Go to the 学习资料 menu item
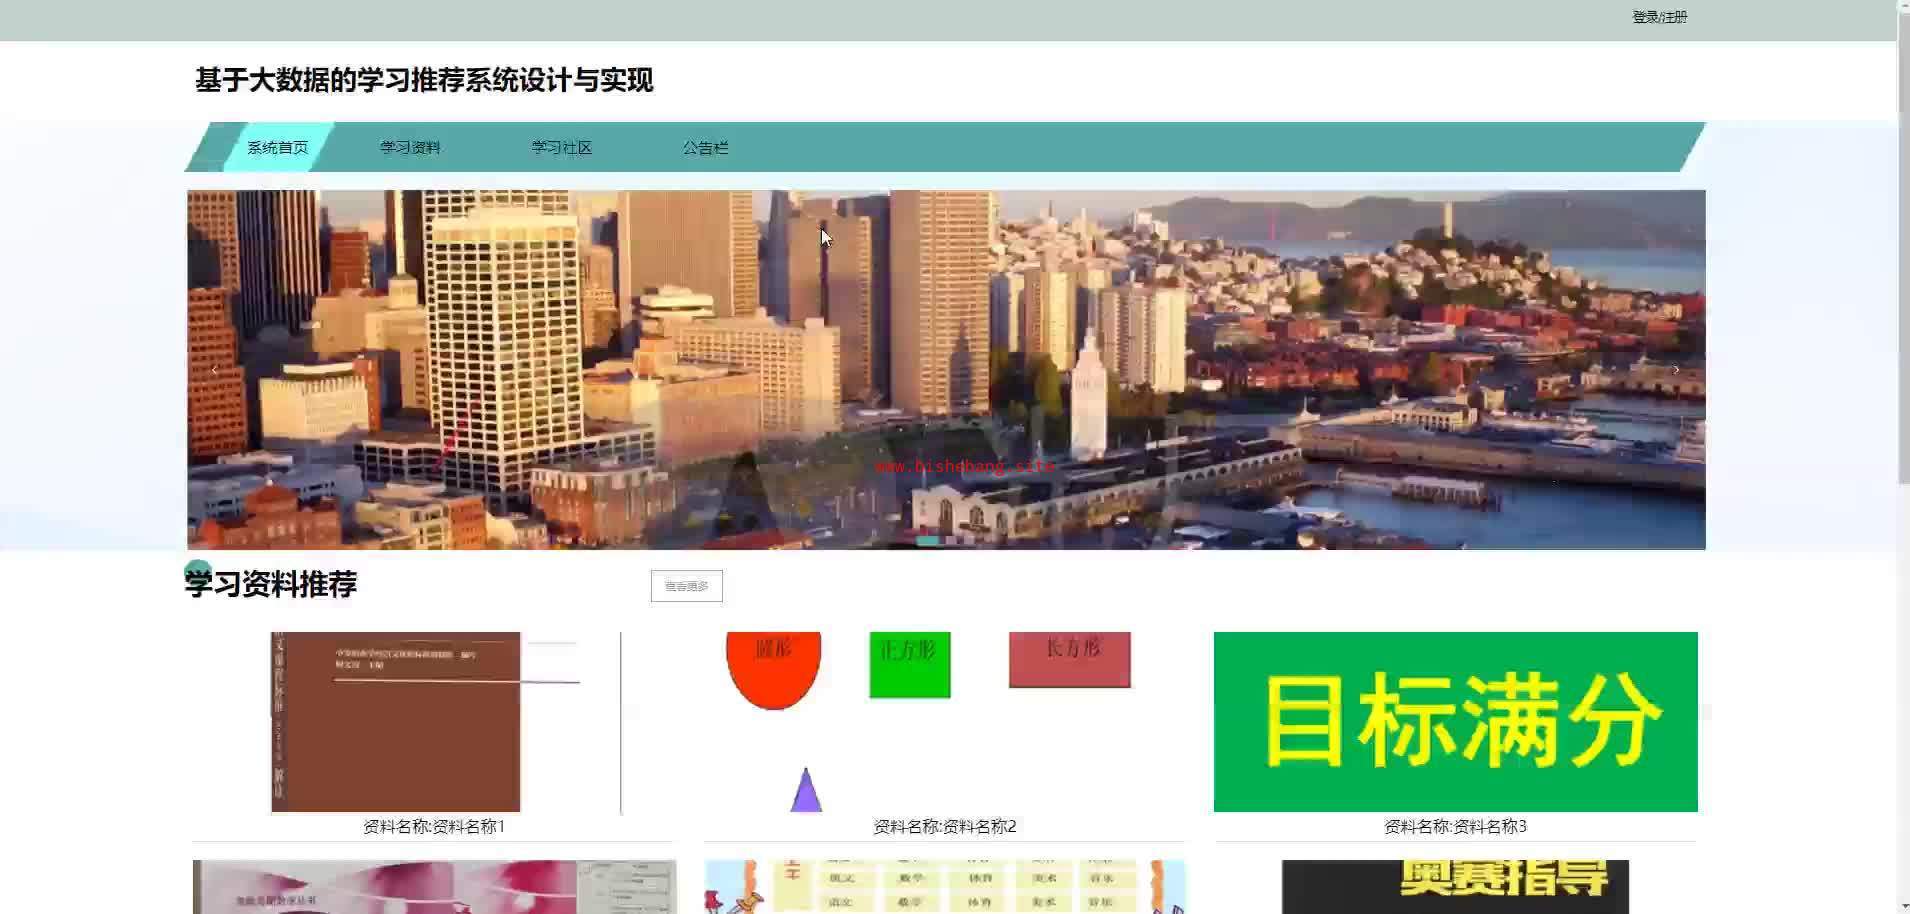The height and width of the screenshot is (914, 1910). (x=410, y=148)
